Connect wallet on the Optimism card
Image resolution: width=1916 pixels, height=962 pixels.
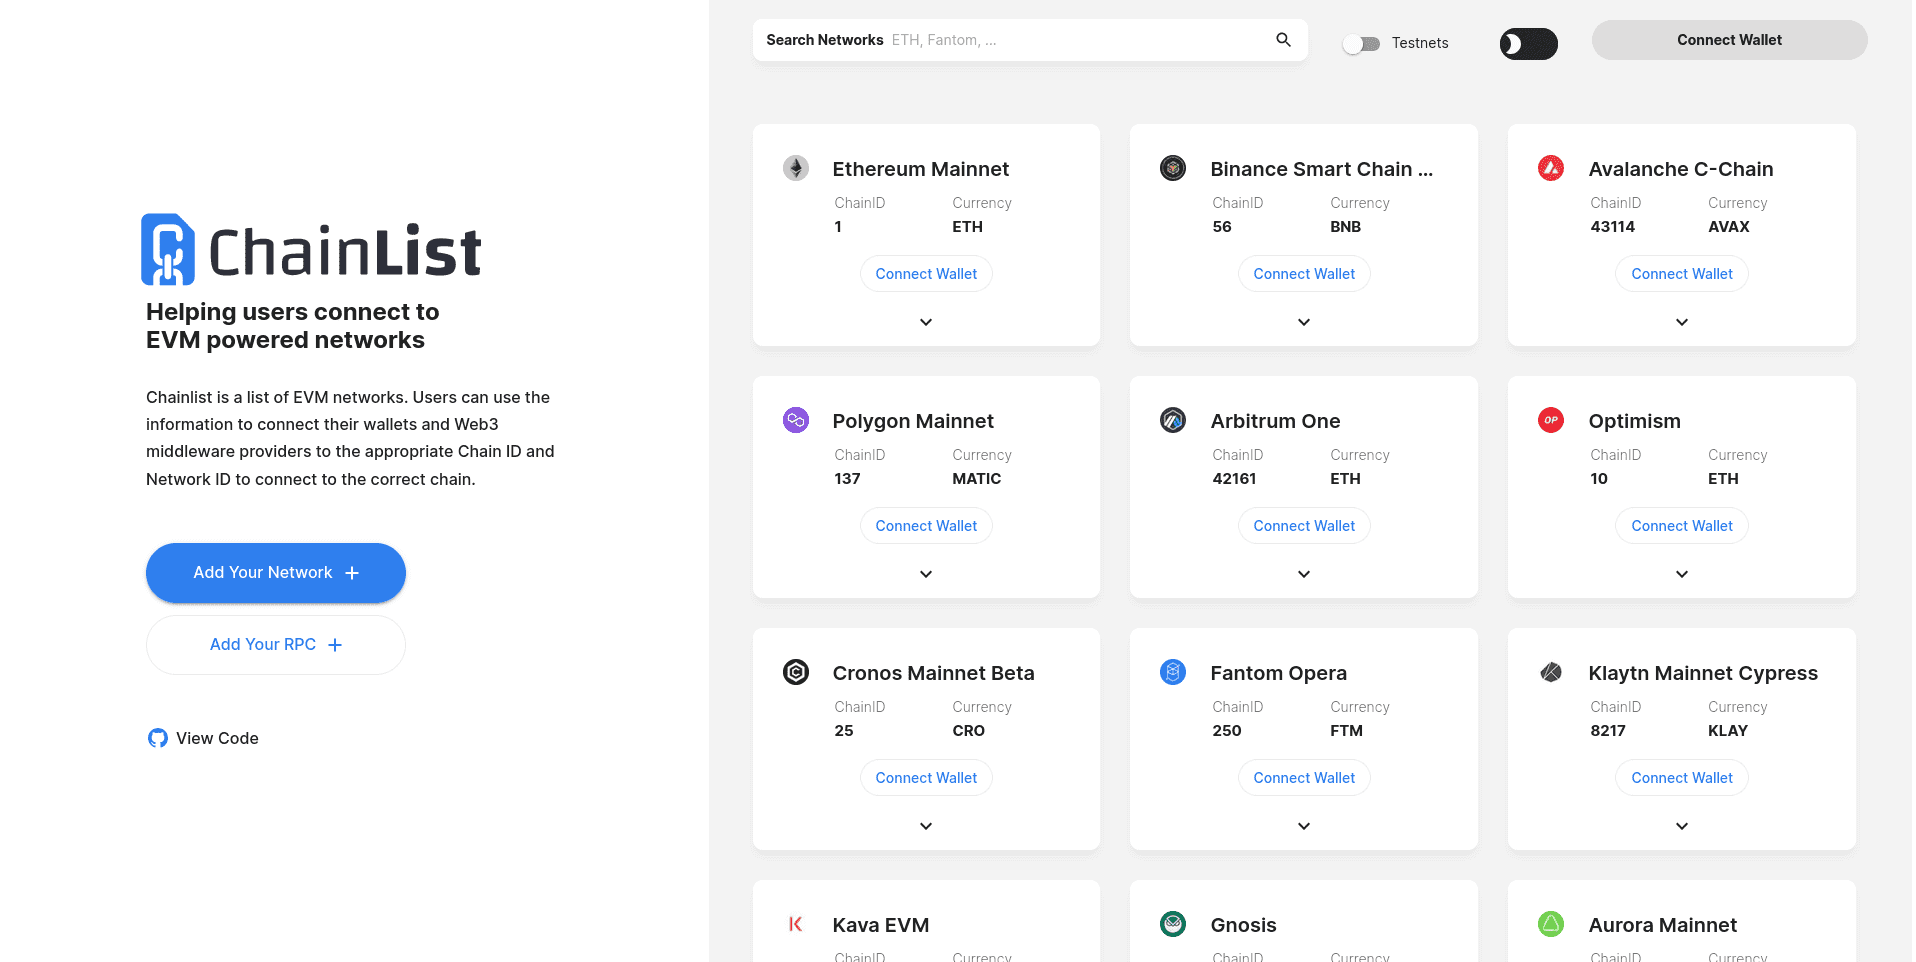click(x=1682, y=526)
